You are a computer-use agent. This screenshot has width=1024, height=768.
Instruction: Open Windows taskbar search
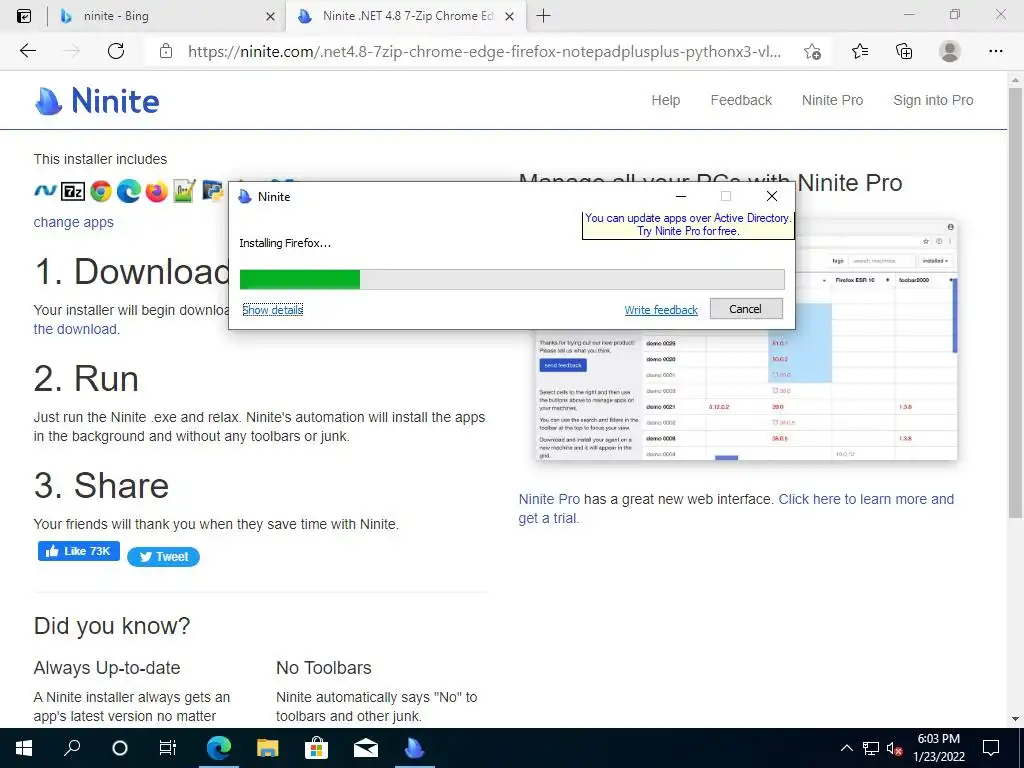(x=72, y=748)
